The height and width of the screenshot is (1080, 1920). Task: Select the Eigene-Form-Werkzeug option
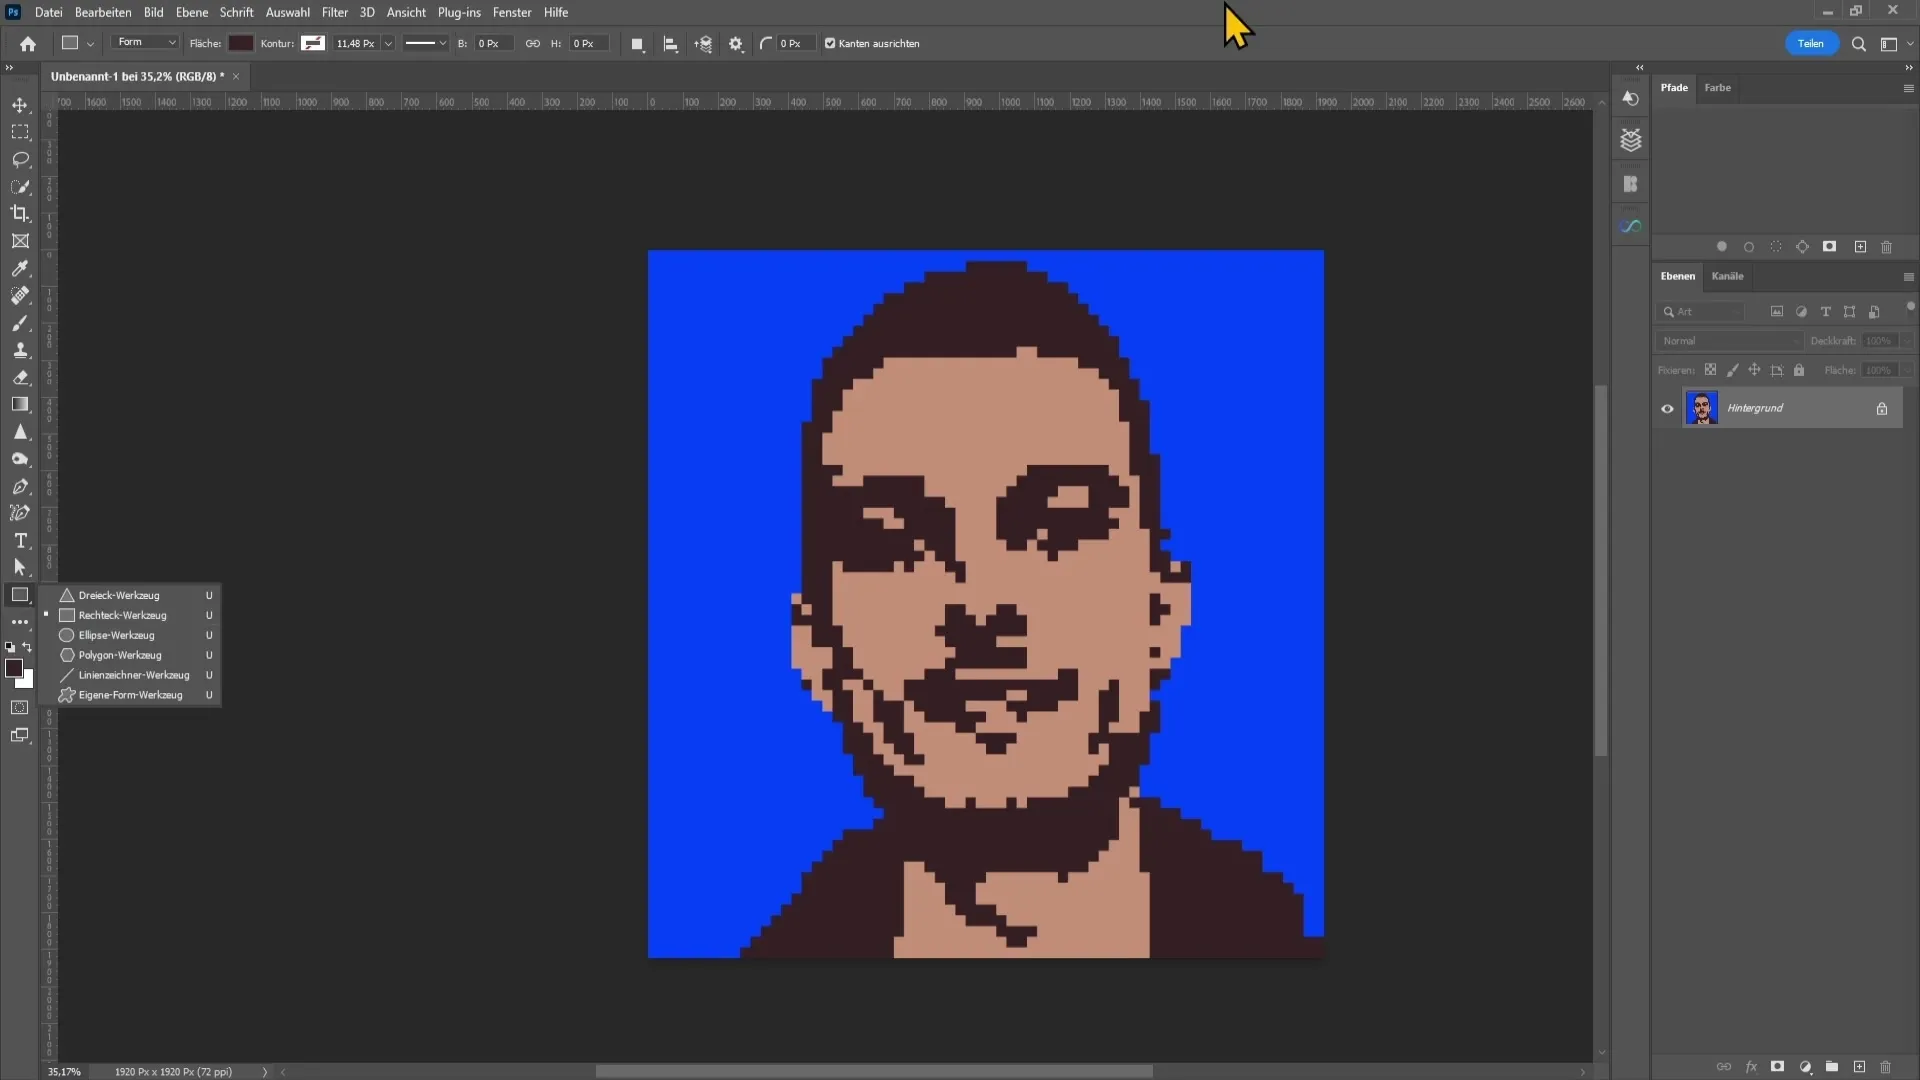tap(131, 695)
